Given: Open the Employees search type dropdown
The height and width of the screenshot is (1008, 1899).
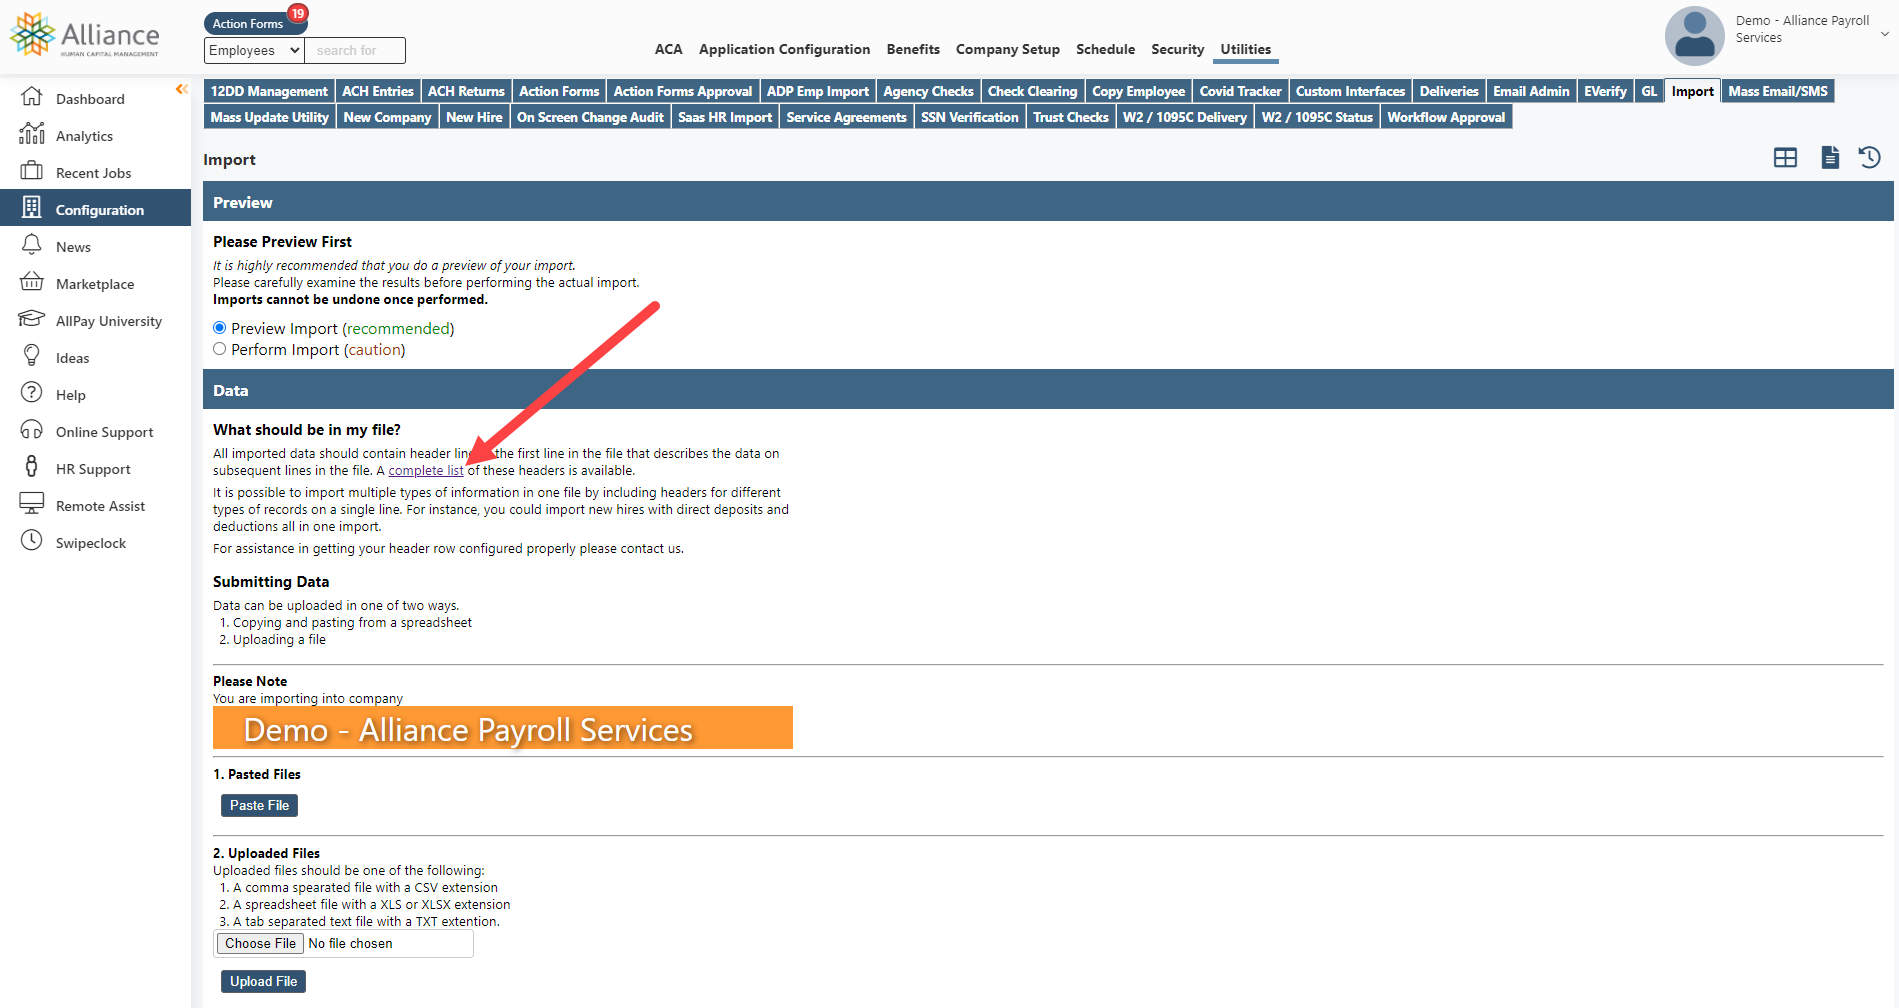Looking at the screenshot, I should click(254, 50).
